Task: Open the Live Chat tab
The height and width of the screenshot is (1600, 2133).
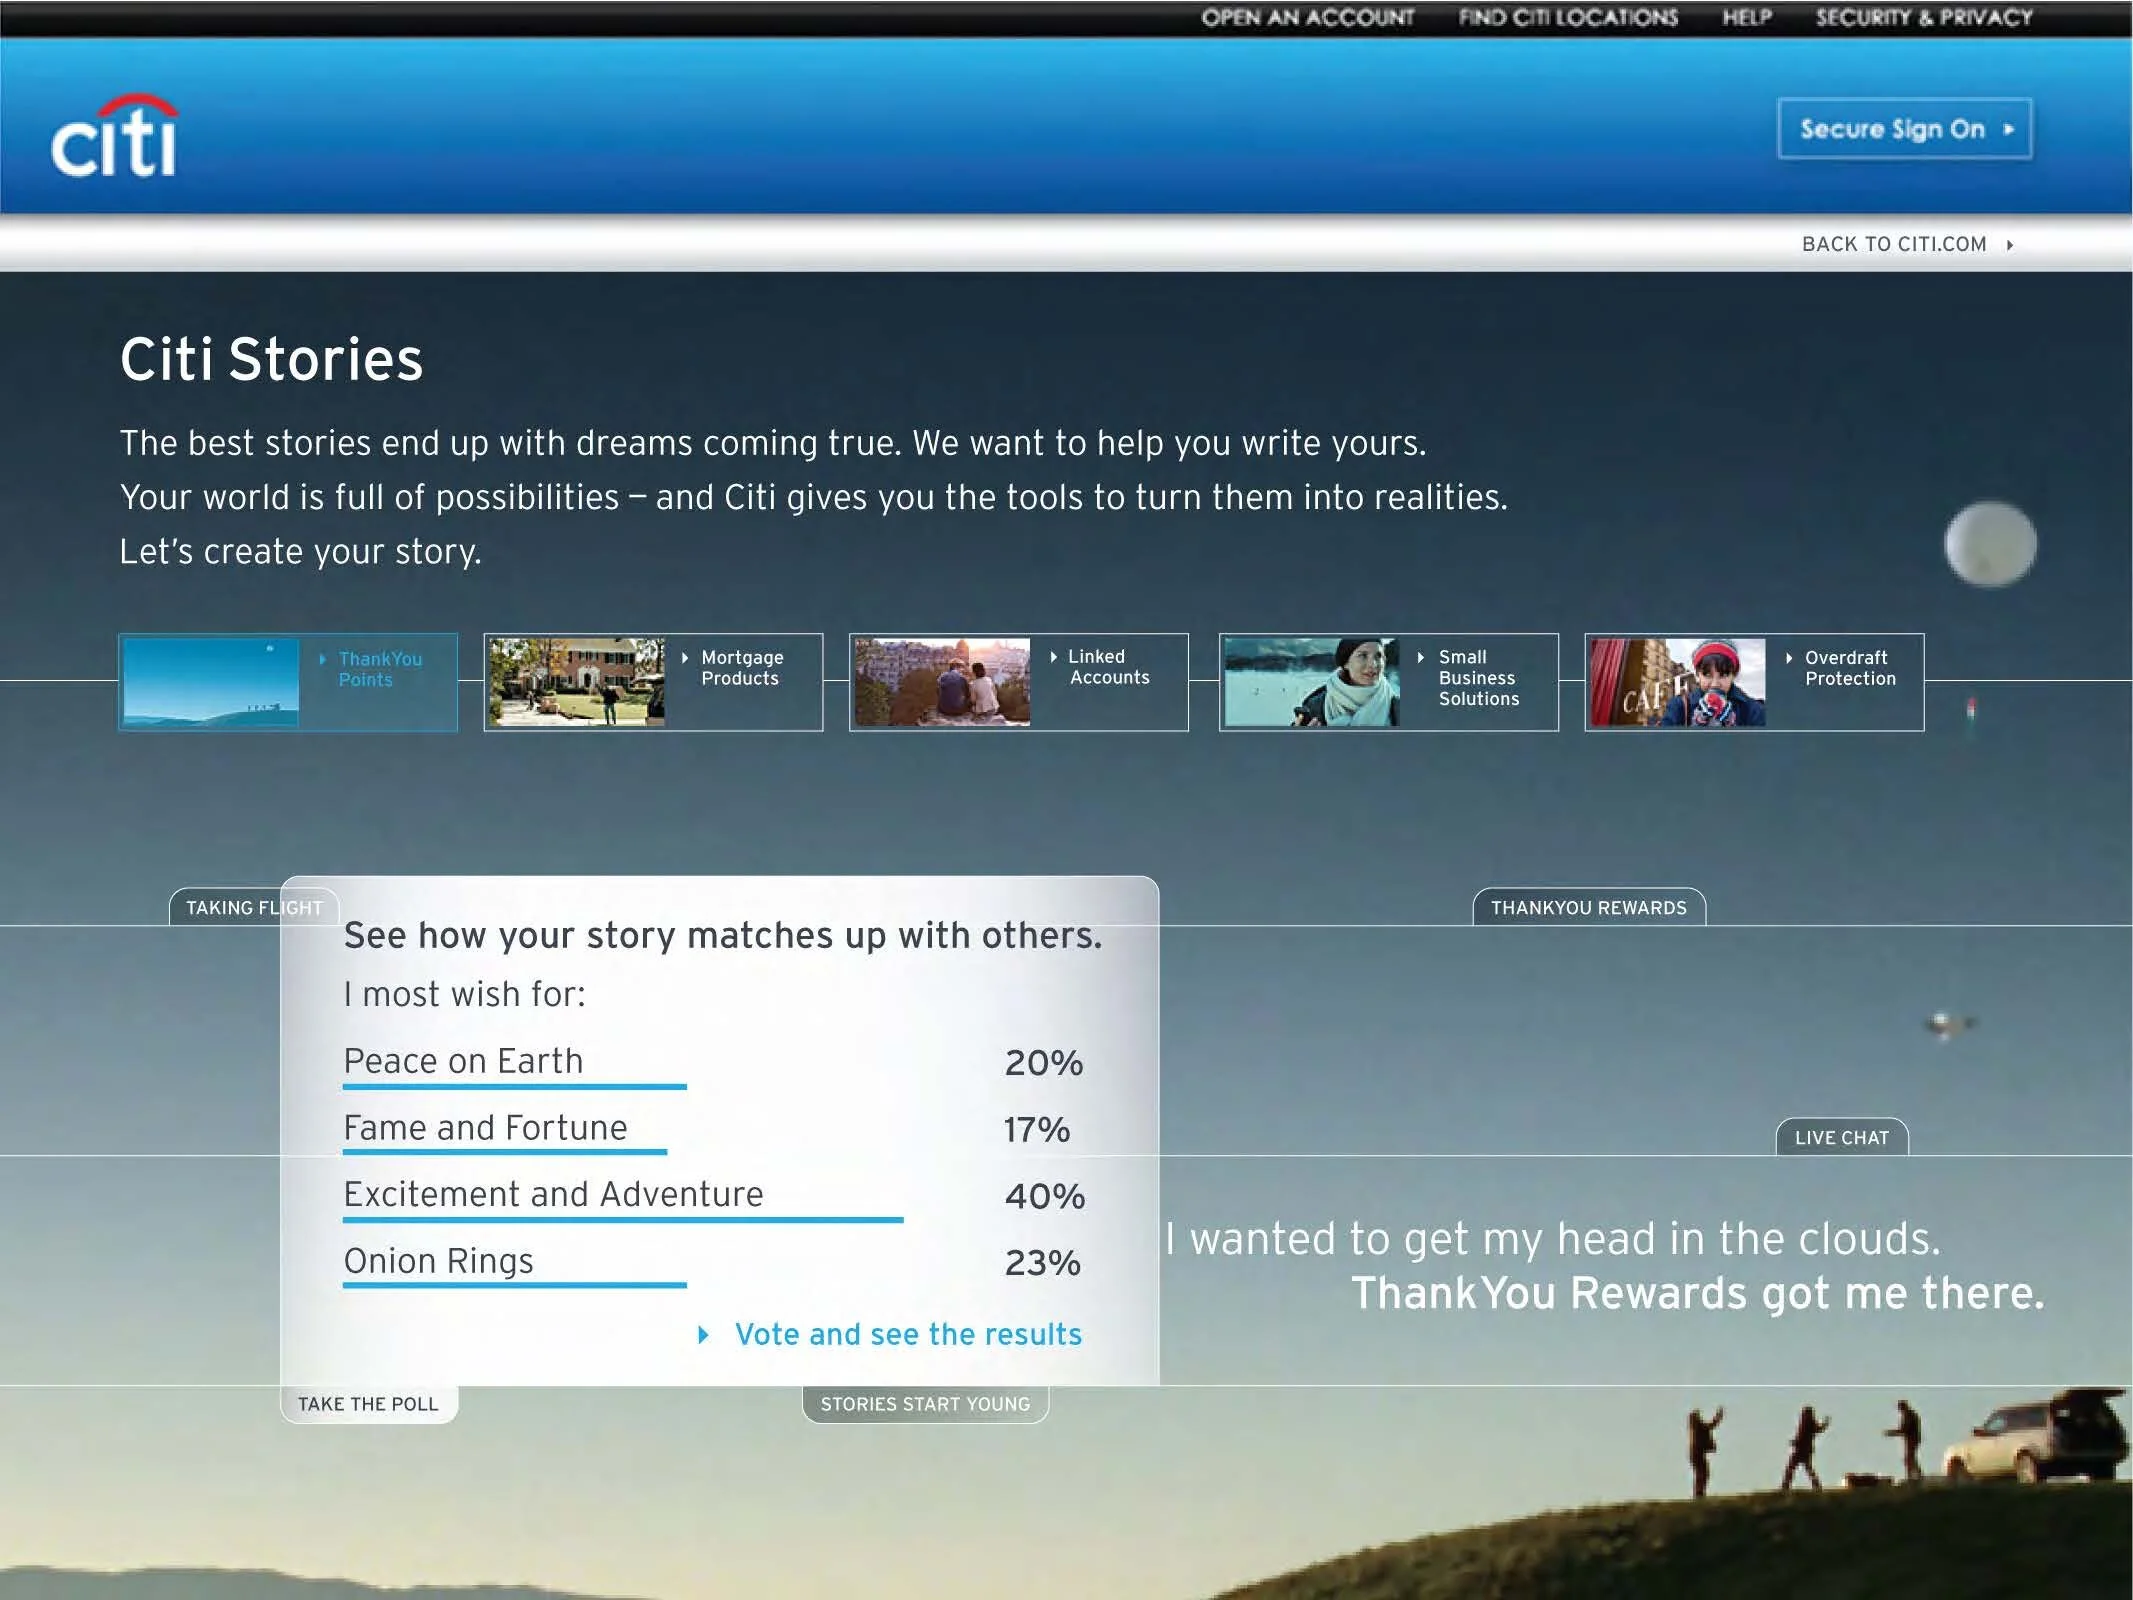Action: (1841, 1138)
